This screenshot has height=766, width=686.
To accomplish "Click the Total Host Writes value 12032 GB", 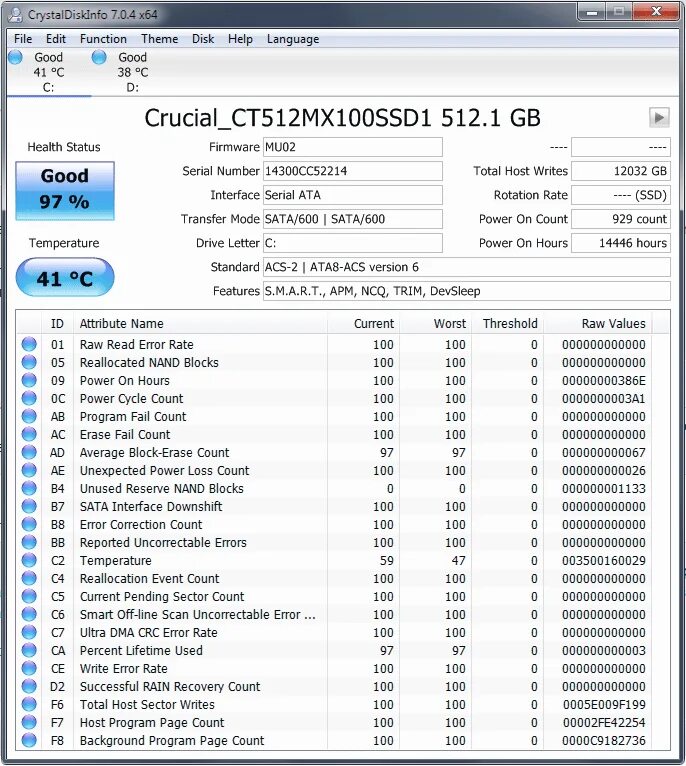I will coord(621,171).
